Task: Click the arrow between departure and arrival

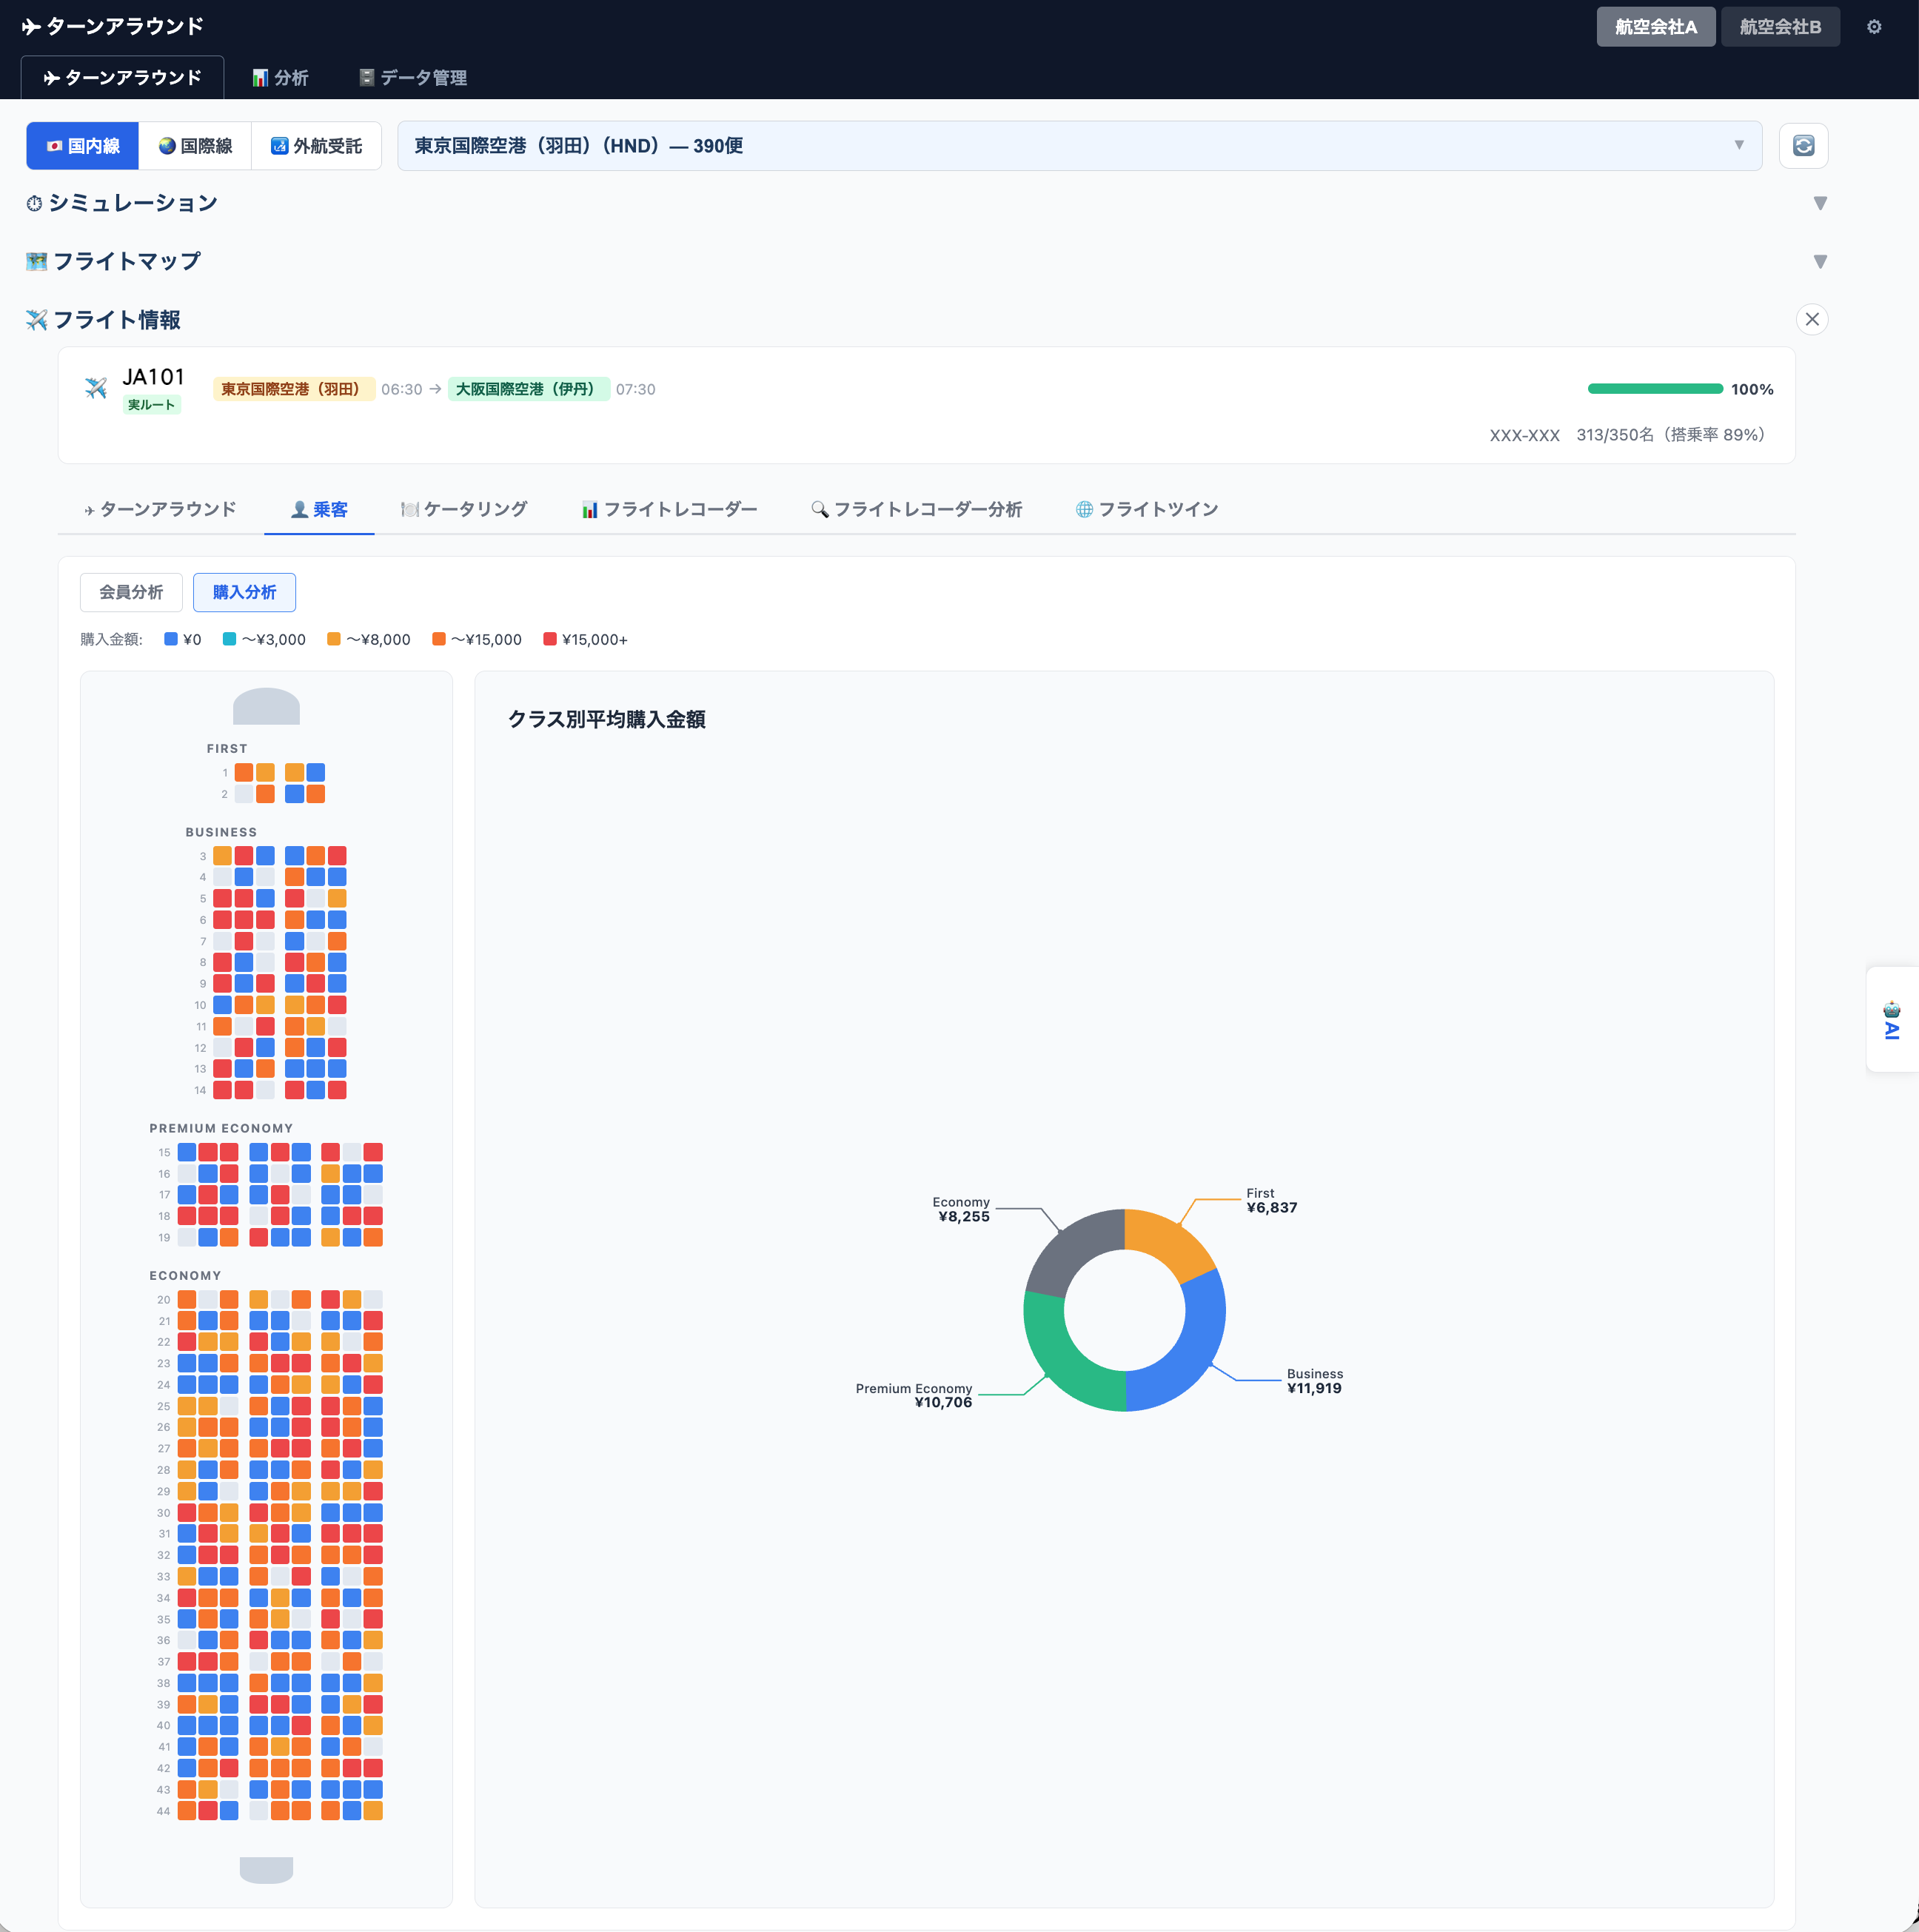Action: click(x=435, y=389)
